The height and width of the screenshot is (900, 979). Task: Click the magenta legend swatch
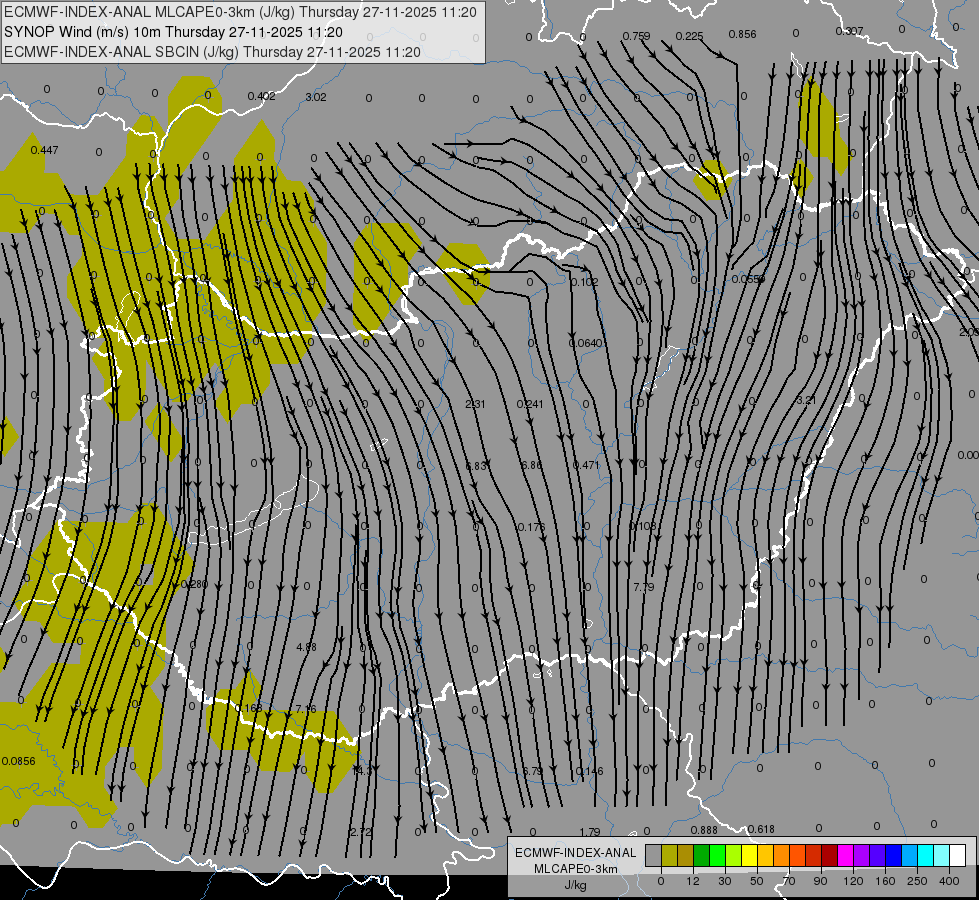point(846,855)
